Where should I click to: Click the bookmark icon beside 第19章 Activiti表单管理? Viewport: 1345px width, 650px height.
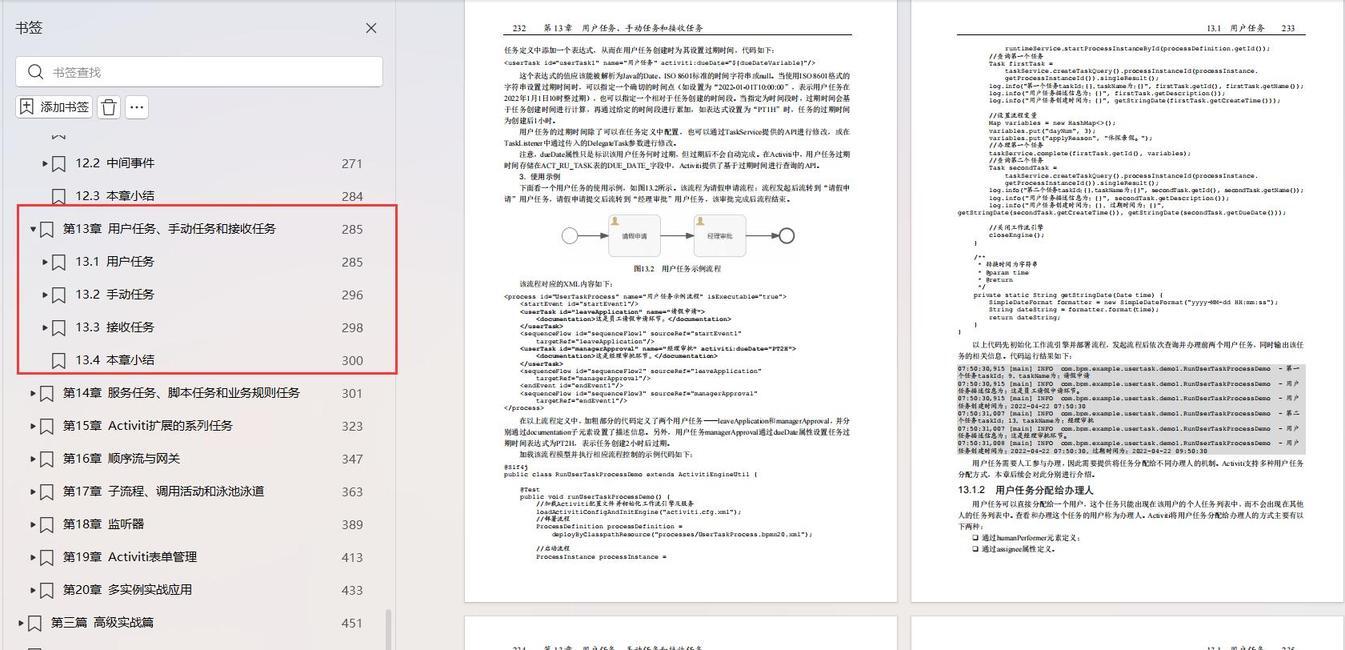(47, 557)
